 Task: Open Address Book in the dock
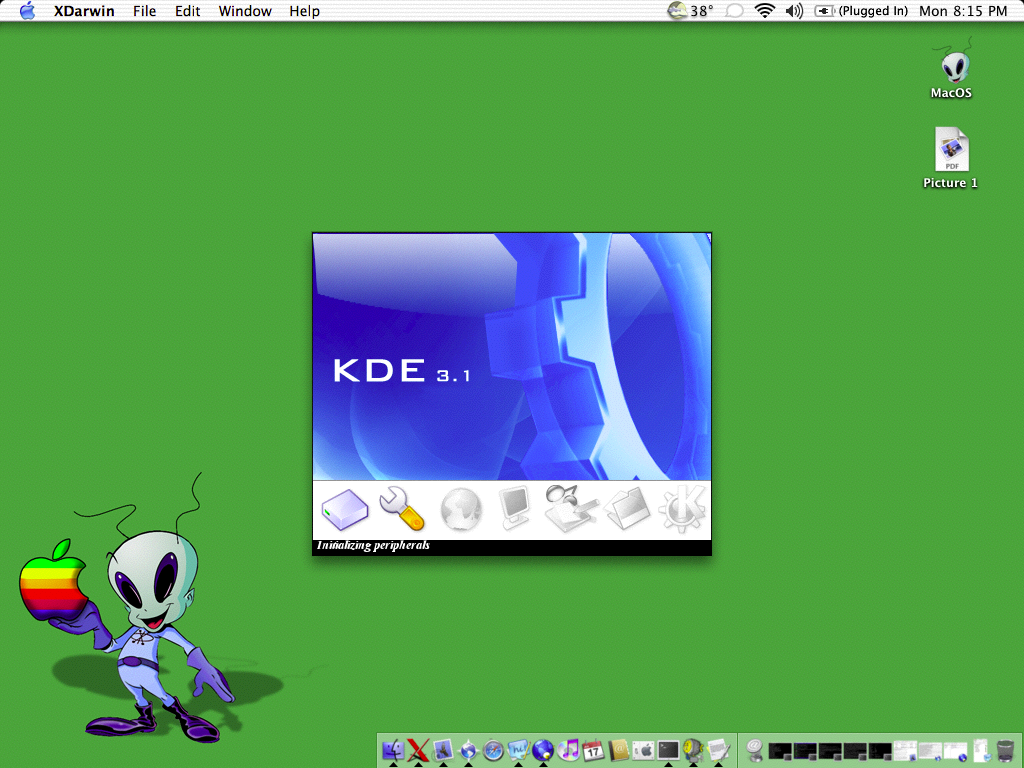pos(618,750)
